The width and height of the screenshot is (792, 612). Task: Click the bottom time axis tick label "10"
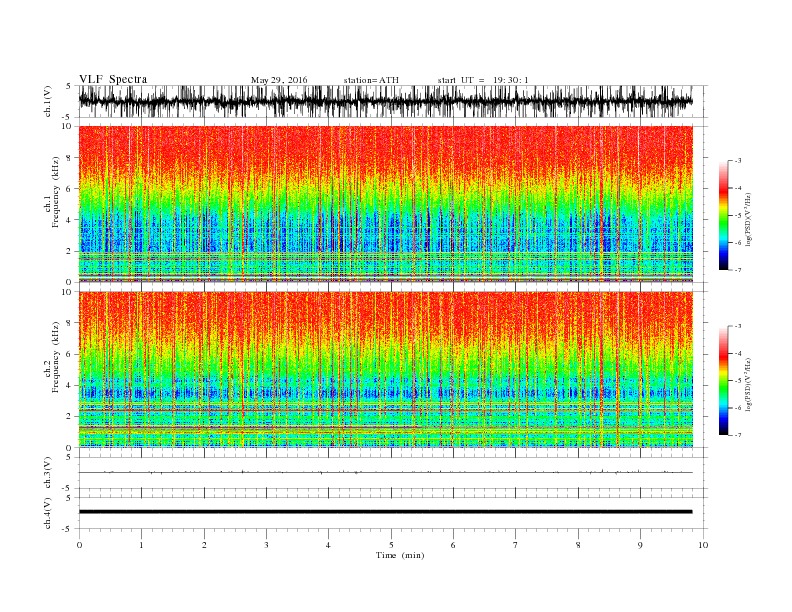click(x=703, y=545)
